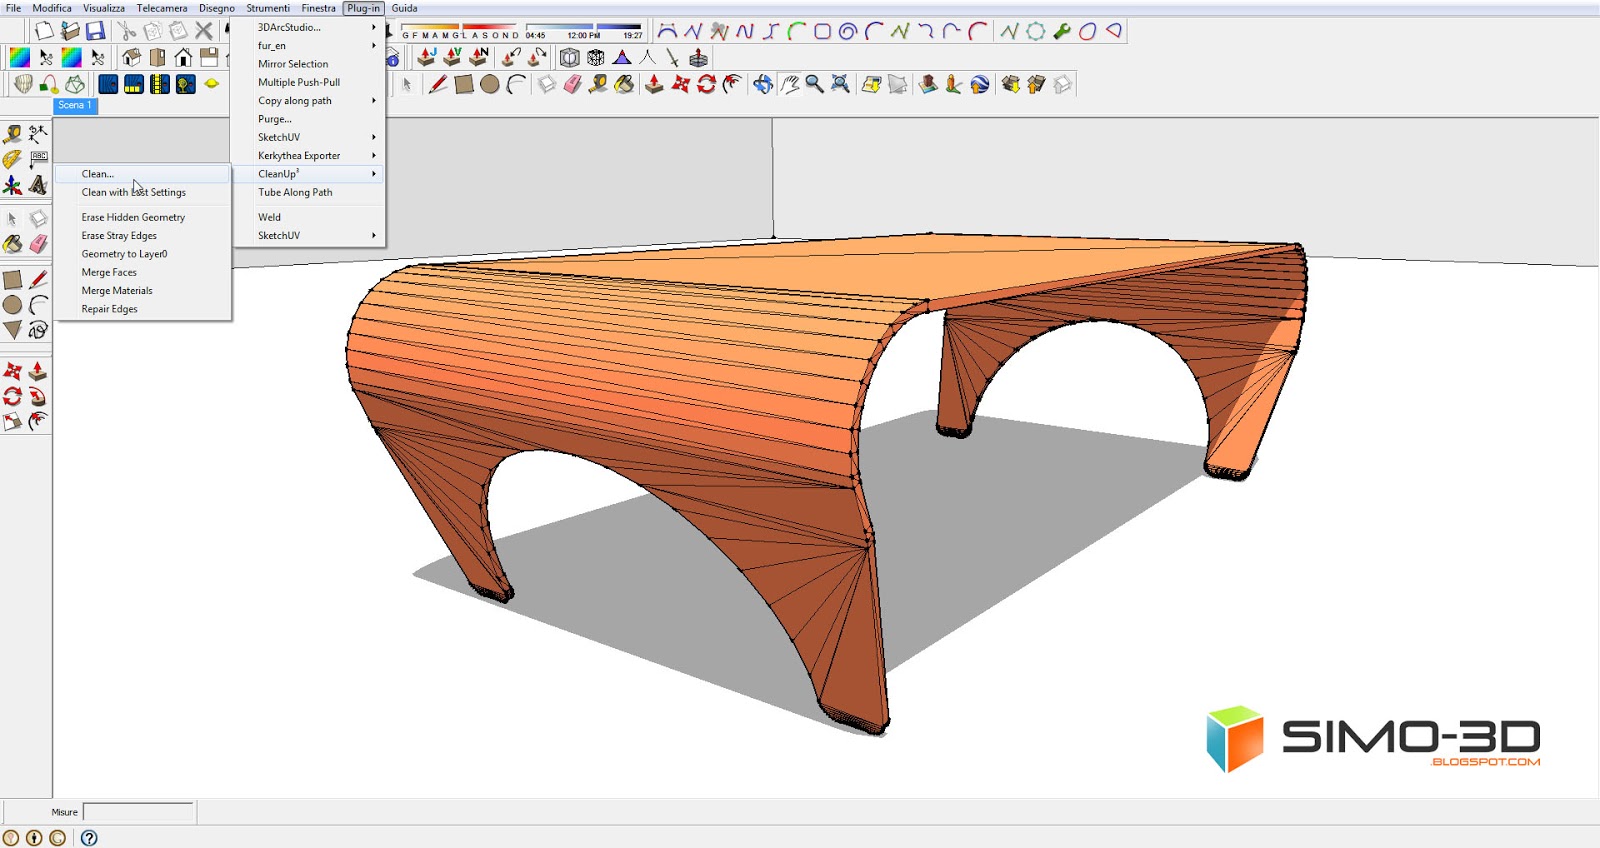The image size is (1600, 848).
Task: Select the Freehand scribble drawing tool
Action: [38, 330]
